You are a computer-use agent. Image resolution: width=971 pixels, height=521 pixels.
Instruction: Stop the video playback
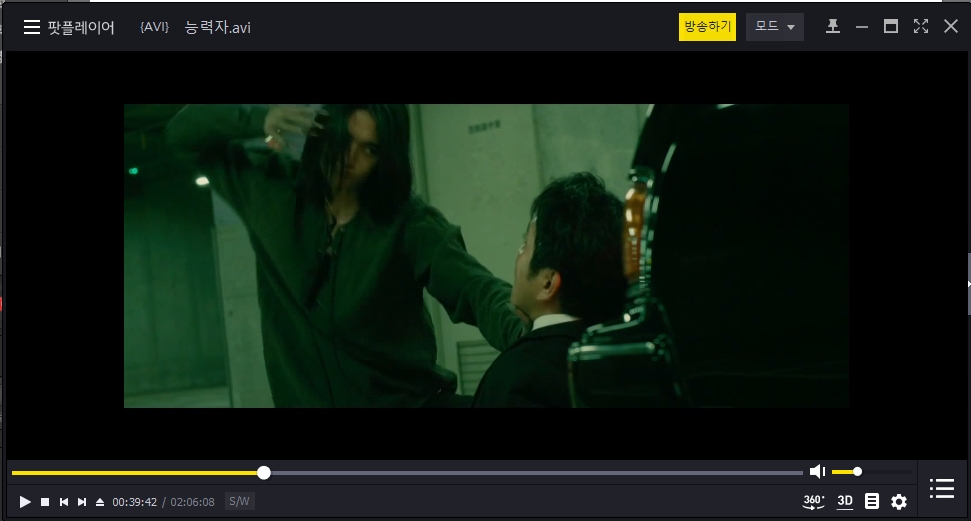click(45, 502)
